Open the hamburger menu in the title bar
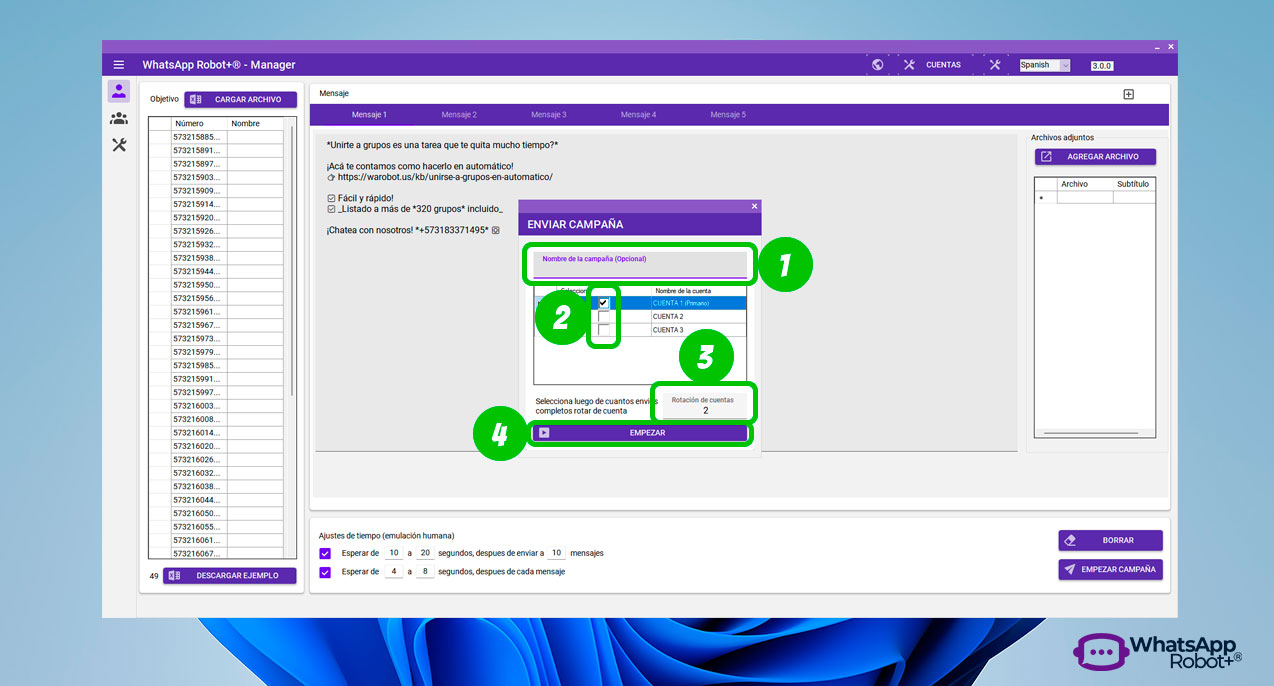 point(119,65)
